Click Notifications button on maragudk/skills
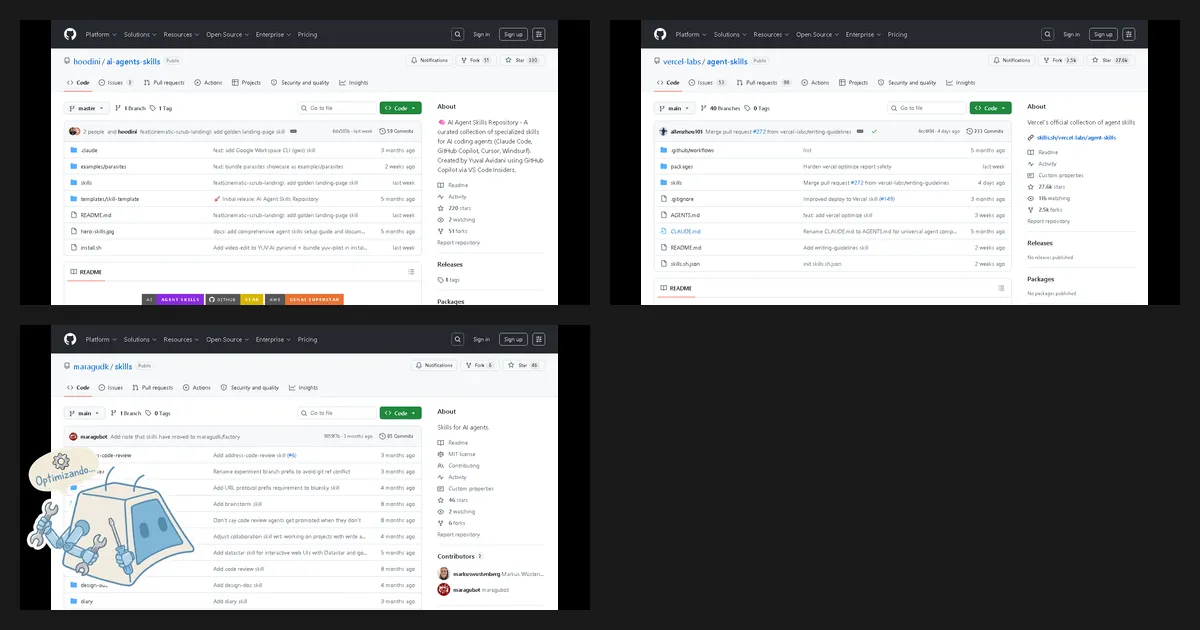The width and height of the screenshot is (1200, 630). pos(432,365)
